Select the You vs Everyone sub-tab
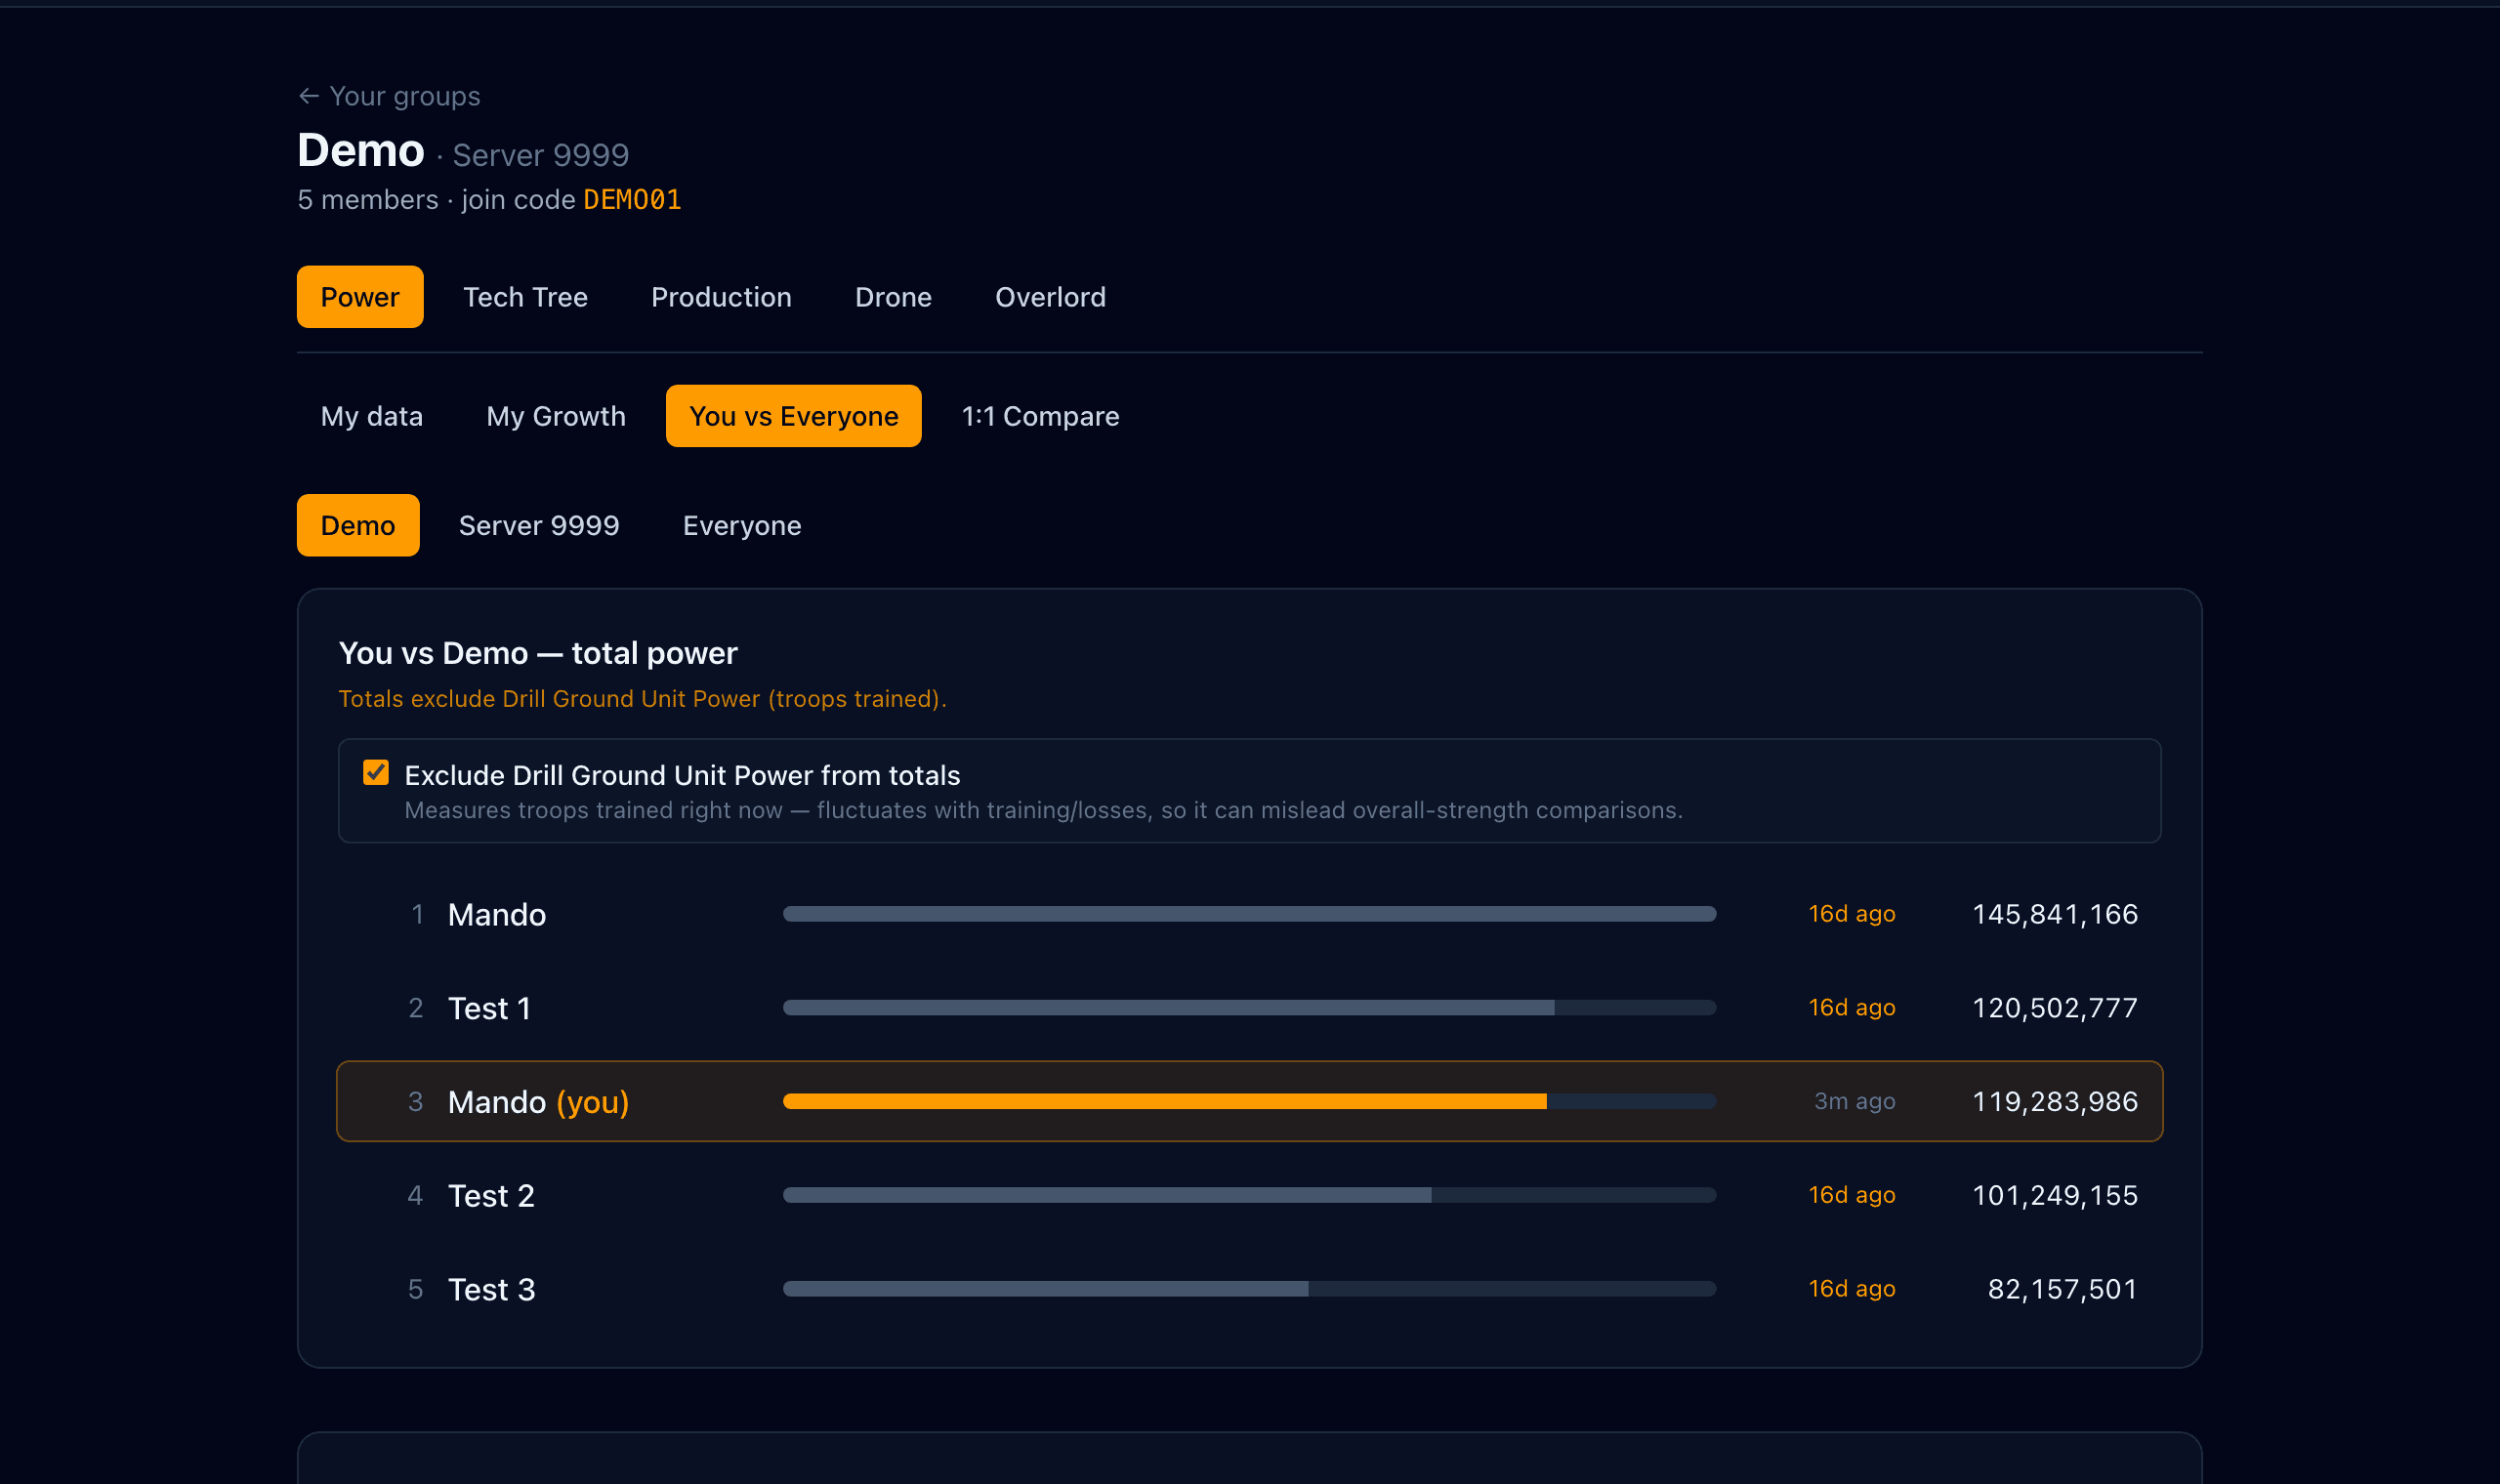 (794, 416)
